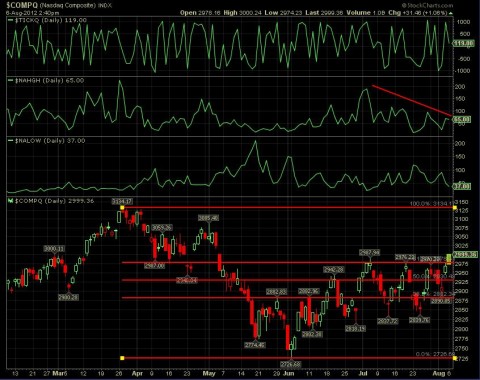The height and width of the screenshot is (380, 480).
Task: Click the 2726.68 bottom price label
Action: click(291, 364)
